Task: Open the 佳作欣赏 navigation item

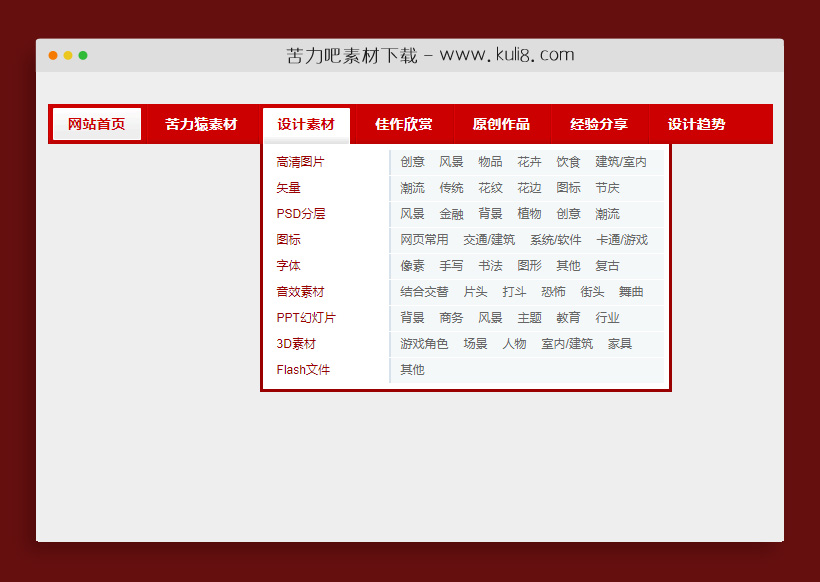Action: [402, 124]
